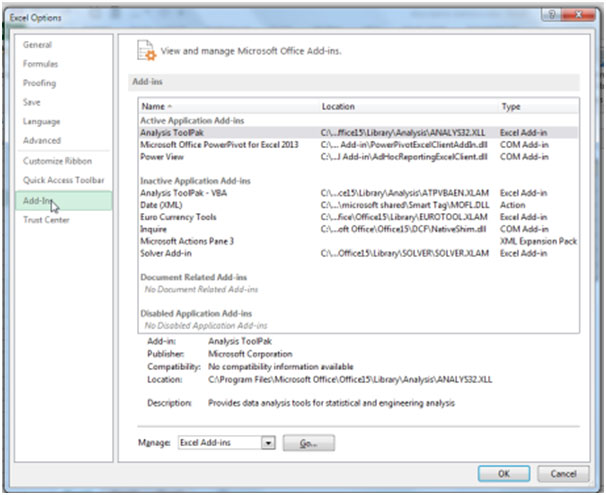
Task: Open the Manage dropdown arrow
Action: (x=268, y=443)
